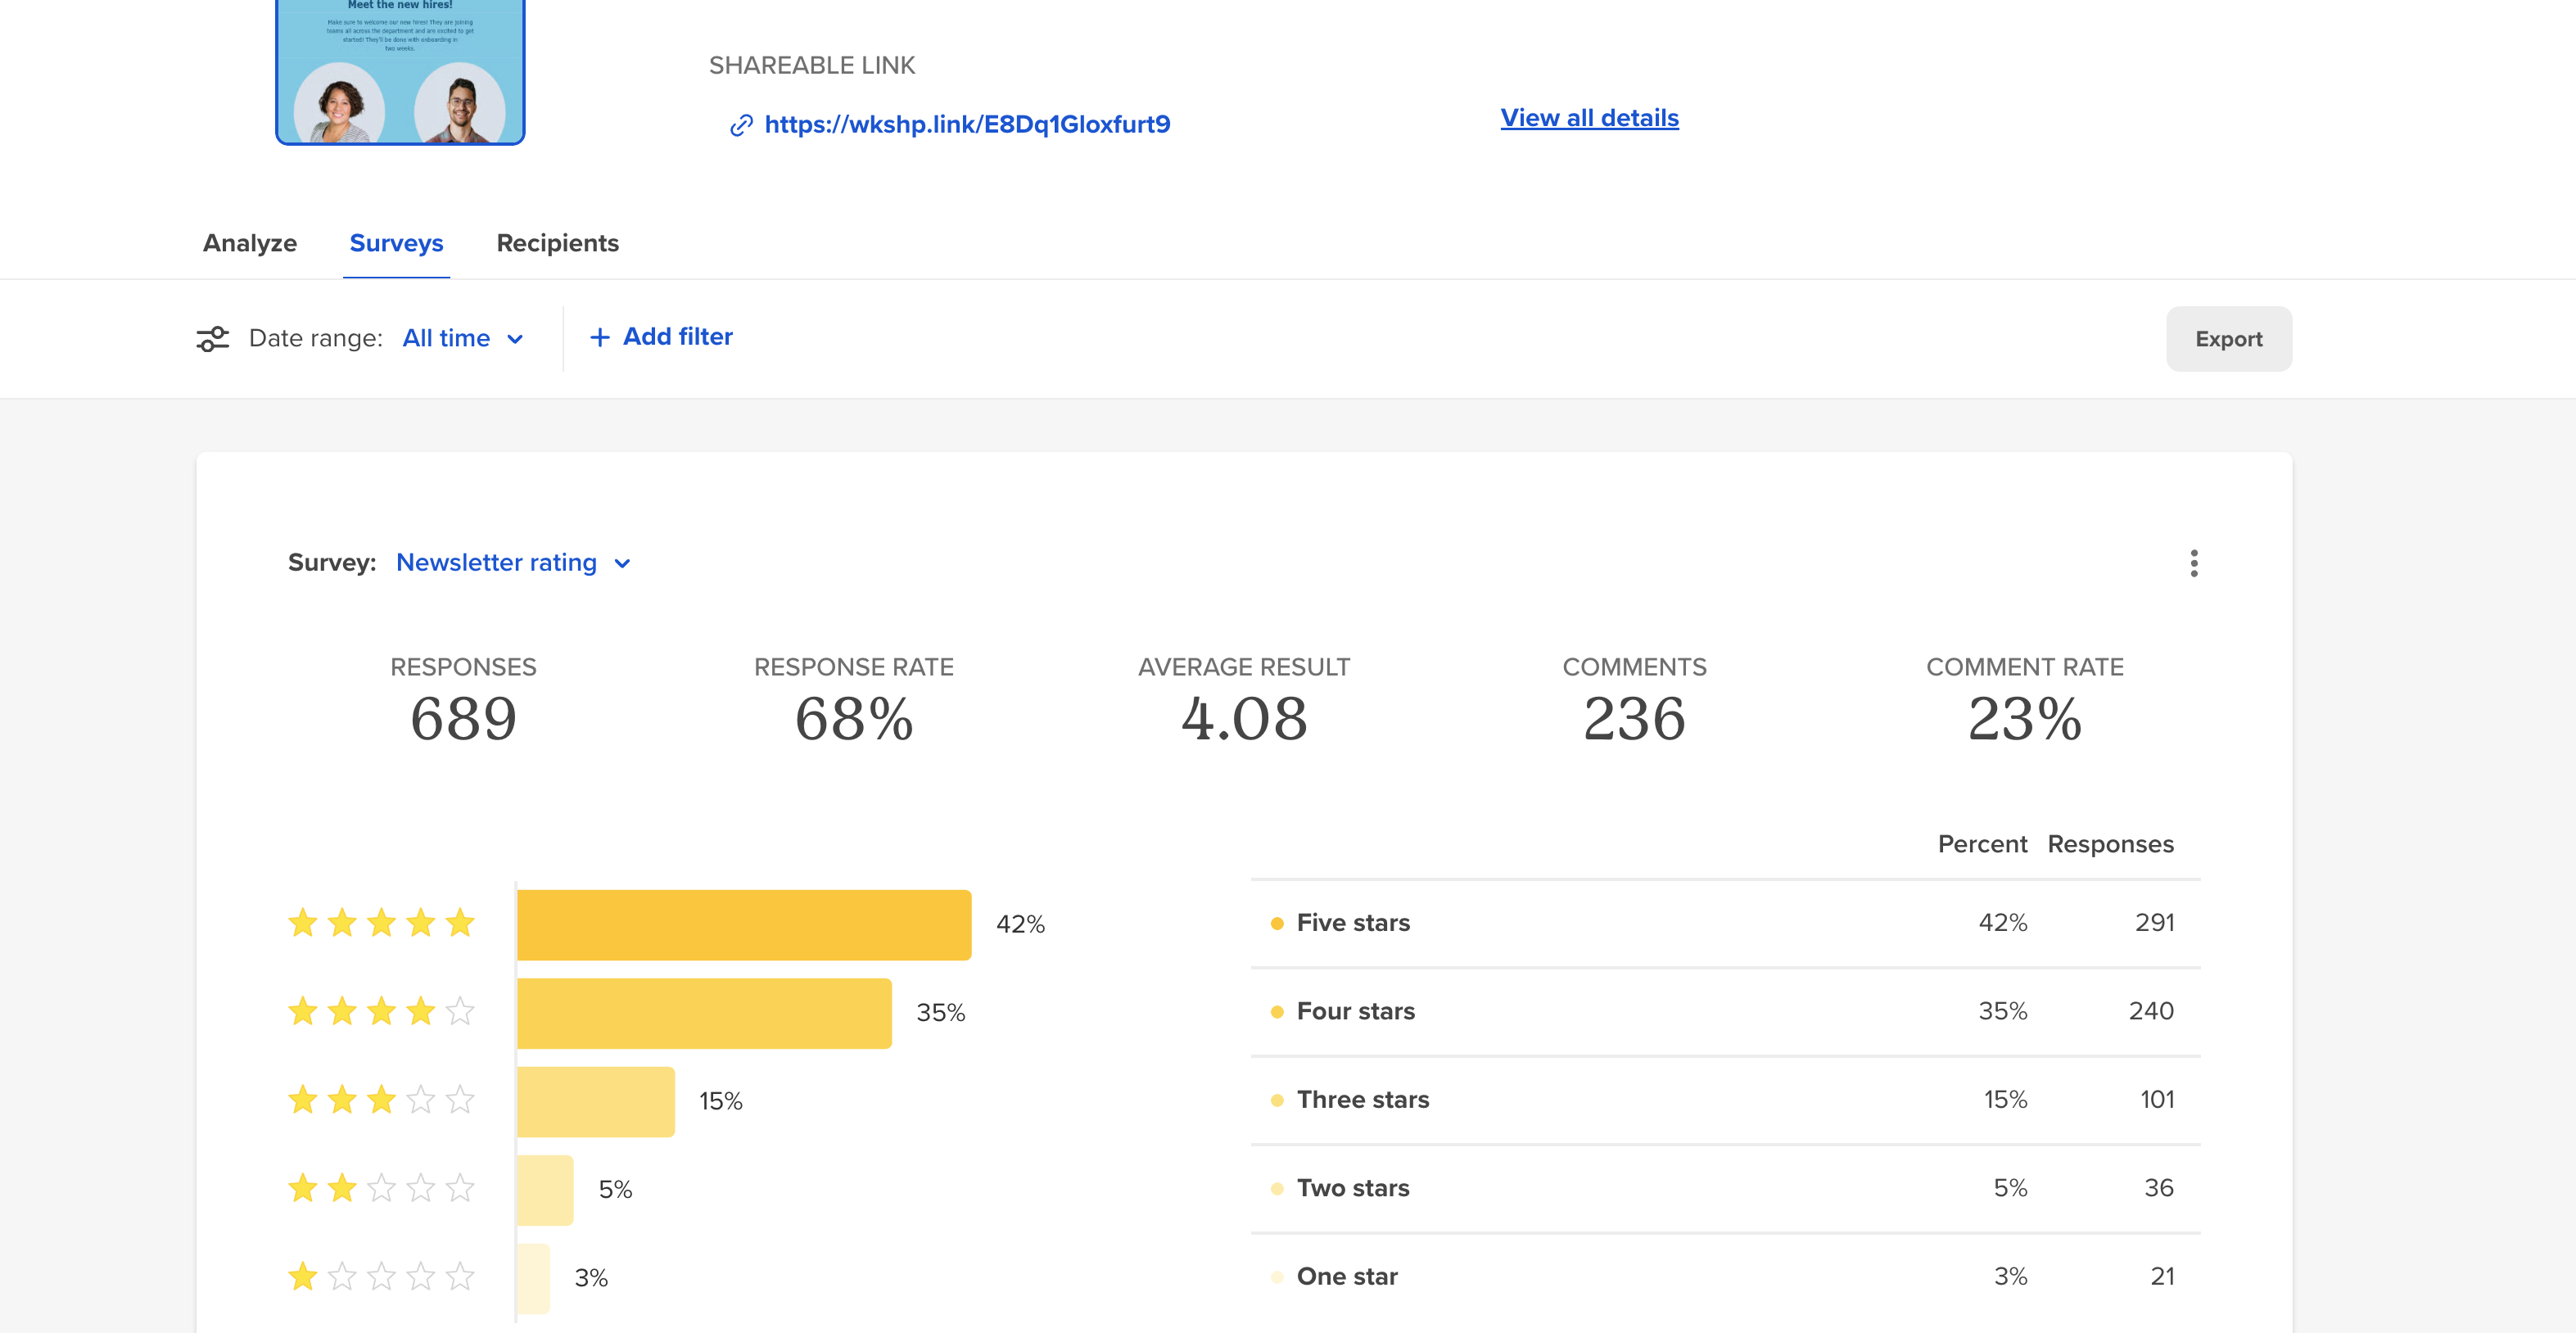
Task: Click the 689 responses value
Action: coord(464,719)
